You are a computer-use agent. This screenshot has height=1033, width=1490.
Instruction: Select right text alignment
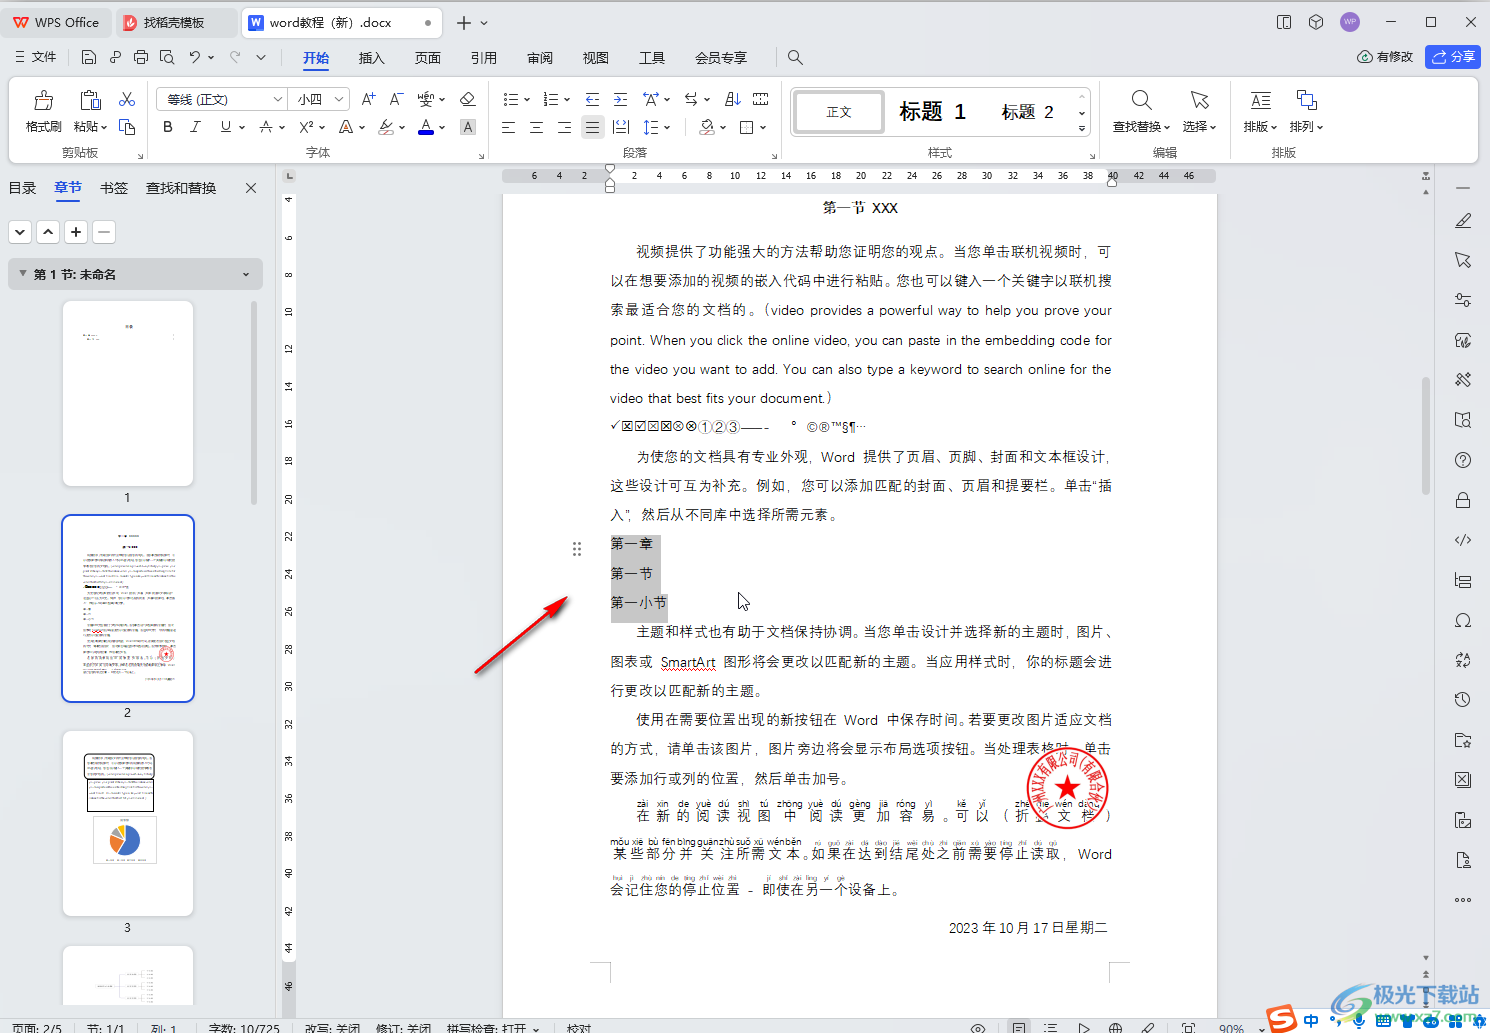click(x=564, y=127)
